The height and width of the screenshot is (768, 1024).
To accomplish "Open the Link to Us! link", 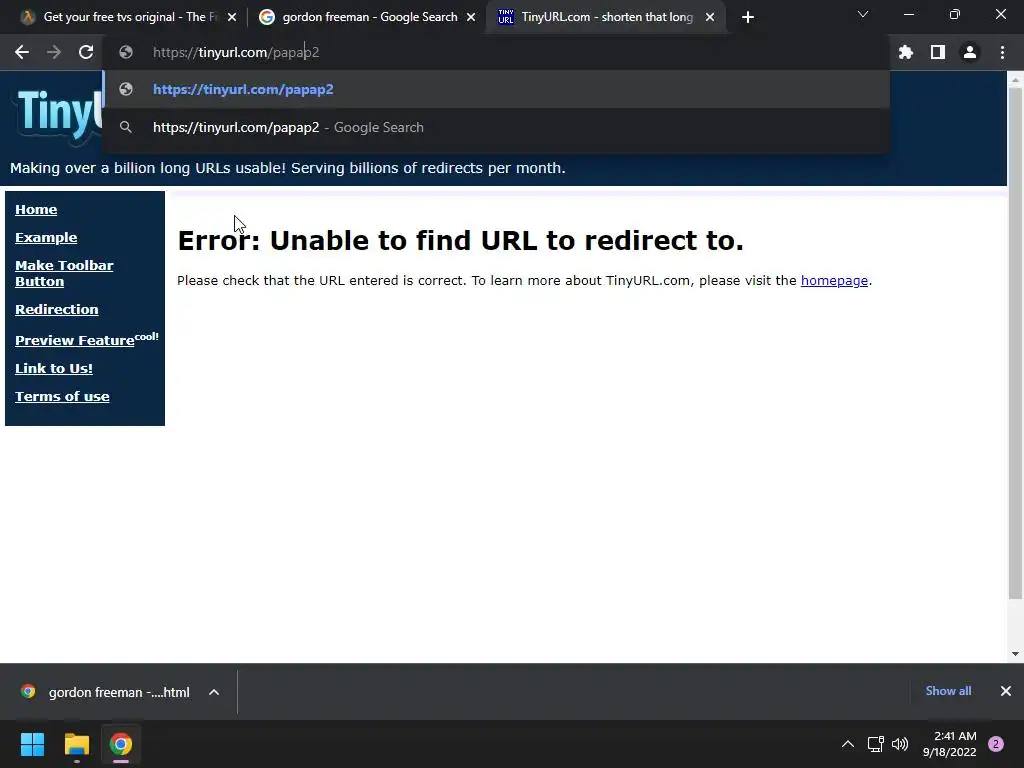I will tap(54, 368).
